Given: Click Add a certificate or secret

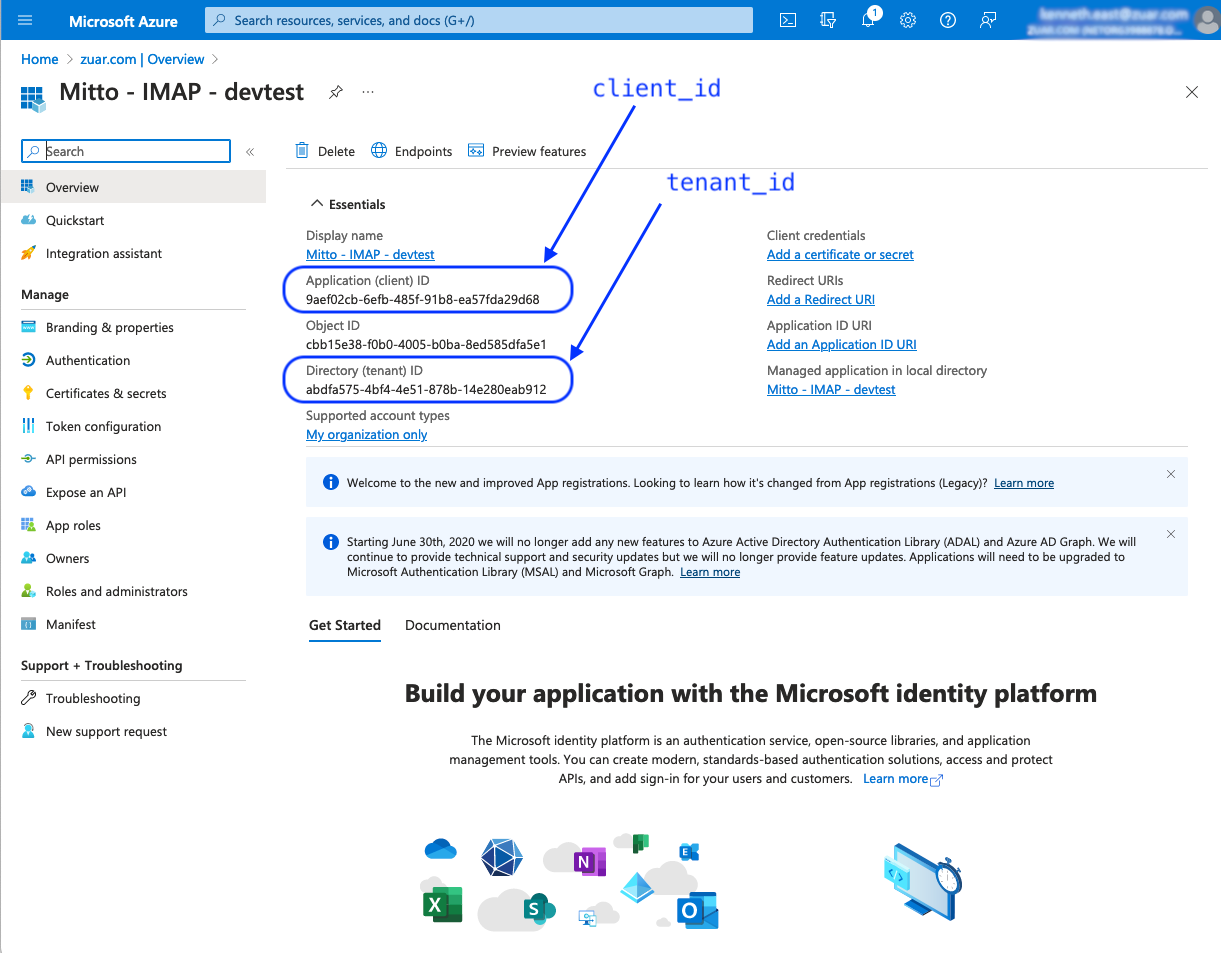Looking at the screenshot, I should coord(840,254).
